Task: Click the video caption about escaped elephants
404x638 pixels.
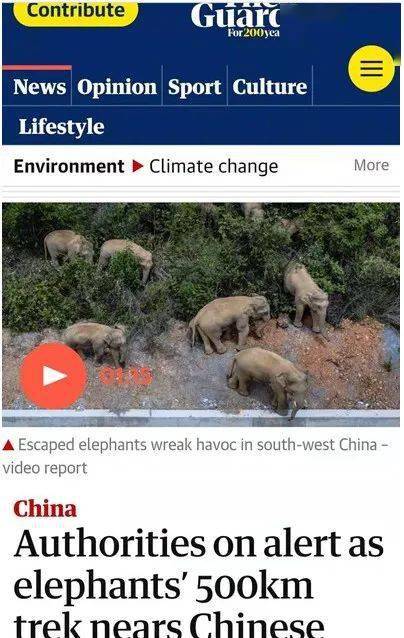Action: [x=195, y=456]
